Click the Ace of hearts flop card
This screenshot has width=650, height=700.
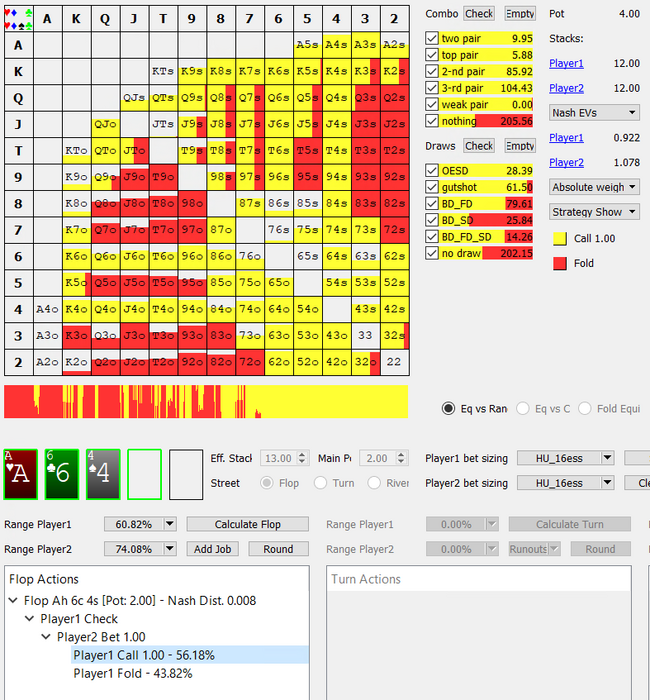coord(21,474)
